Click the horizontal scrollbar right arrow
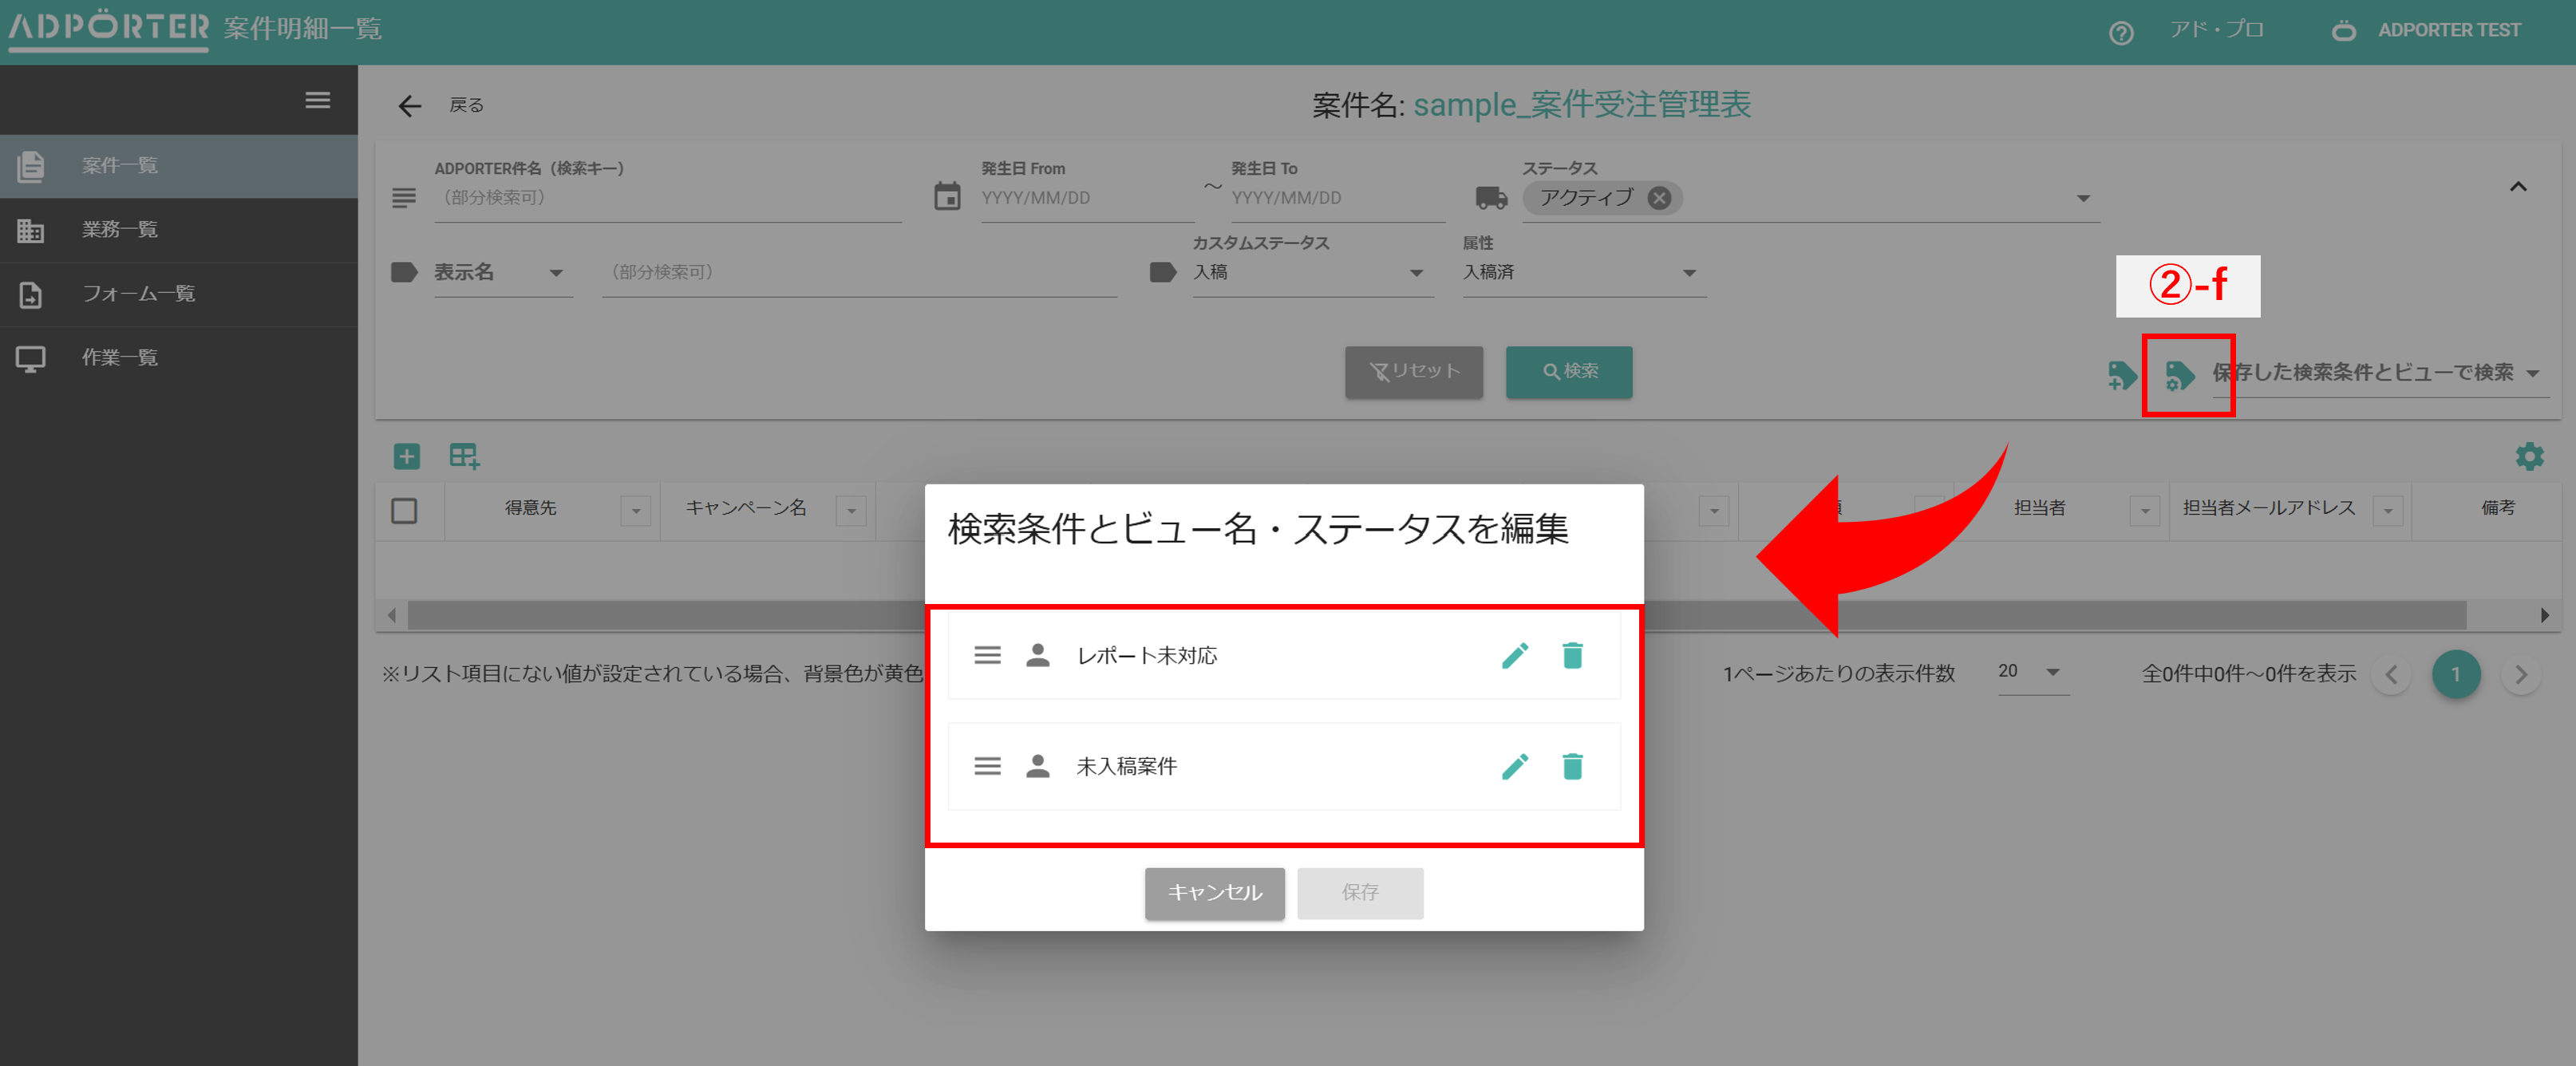Screen dimensions: 2576x1066 tap(2544, 615)
